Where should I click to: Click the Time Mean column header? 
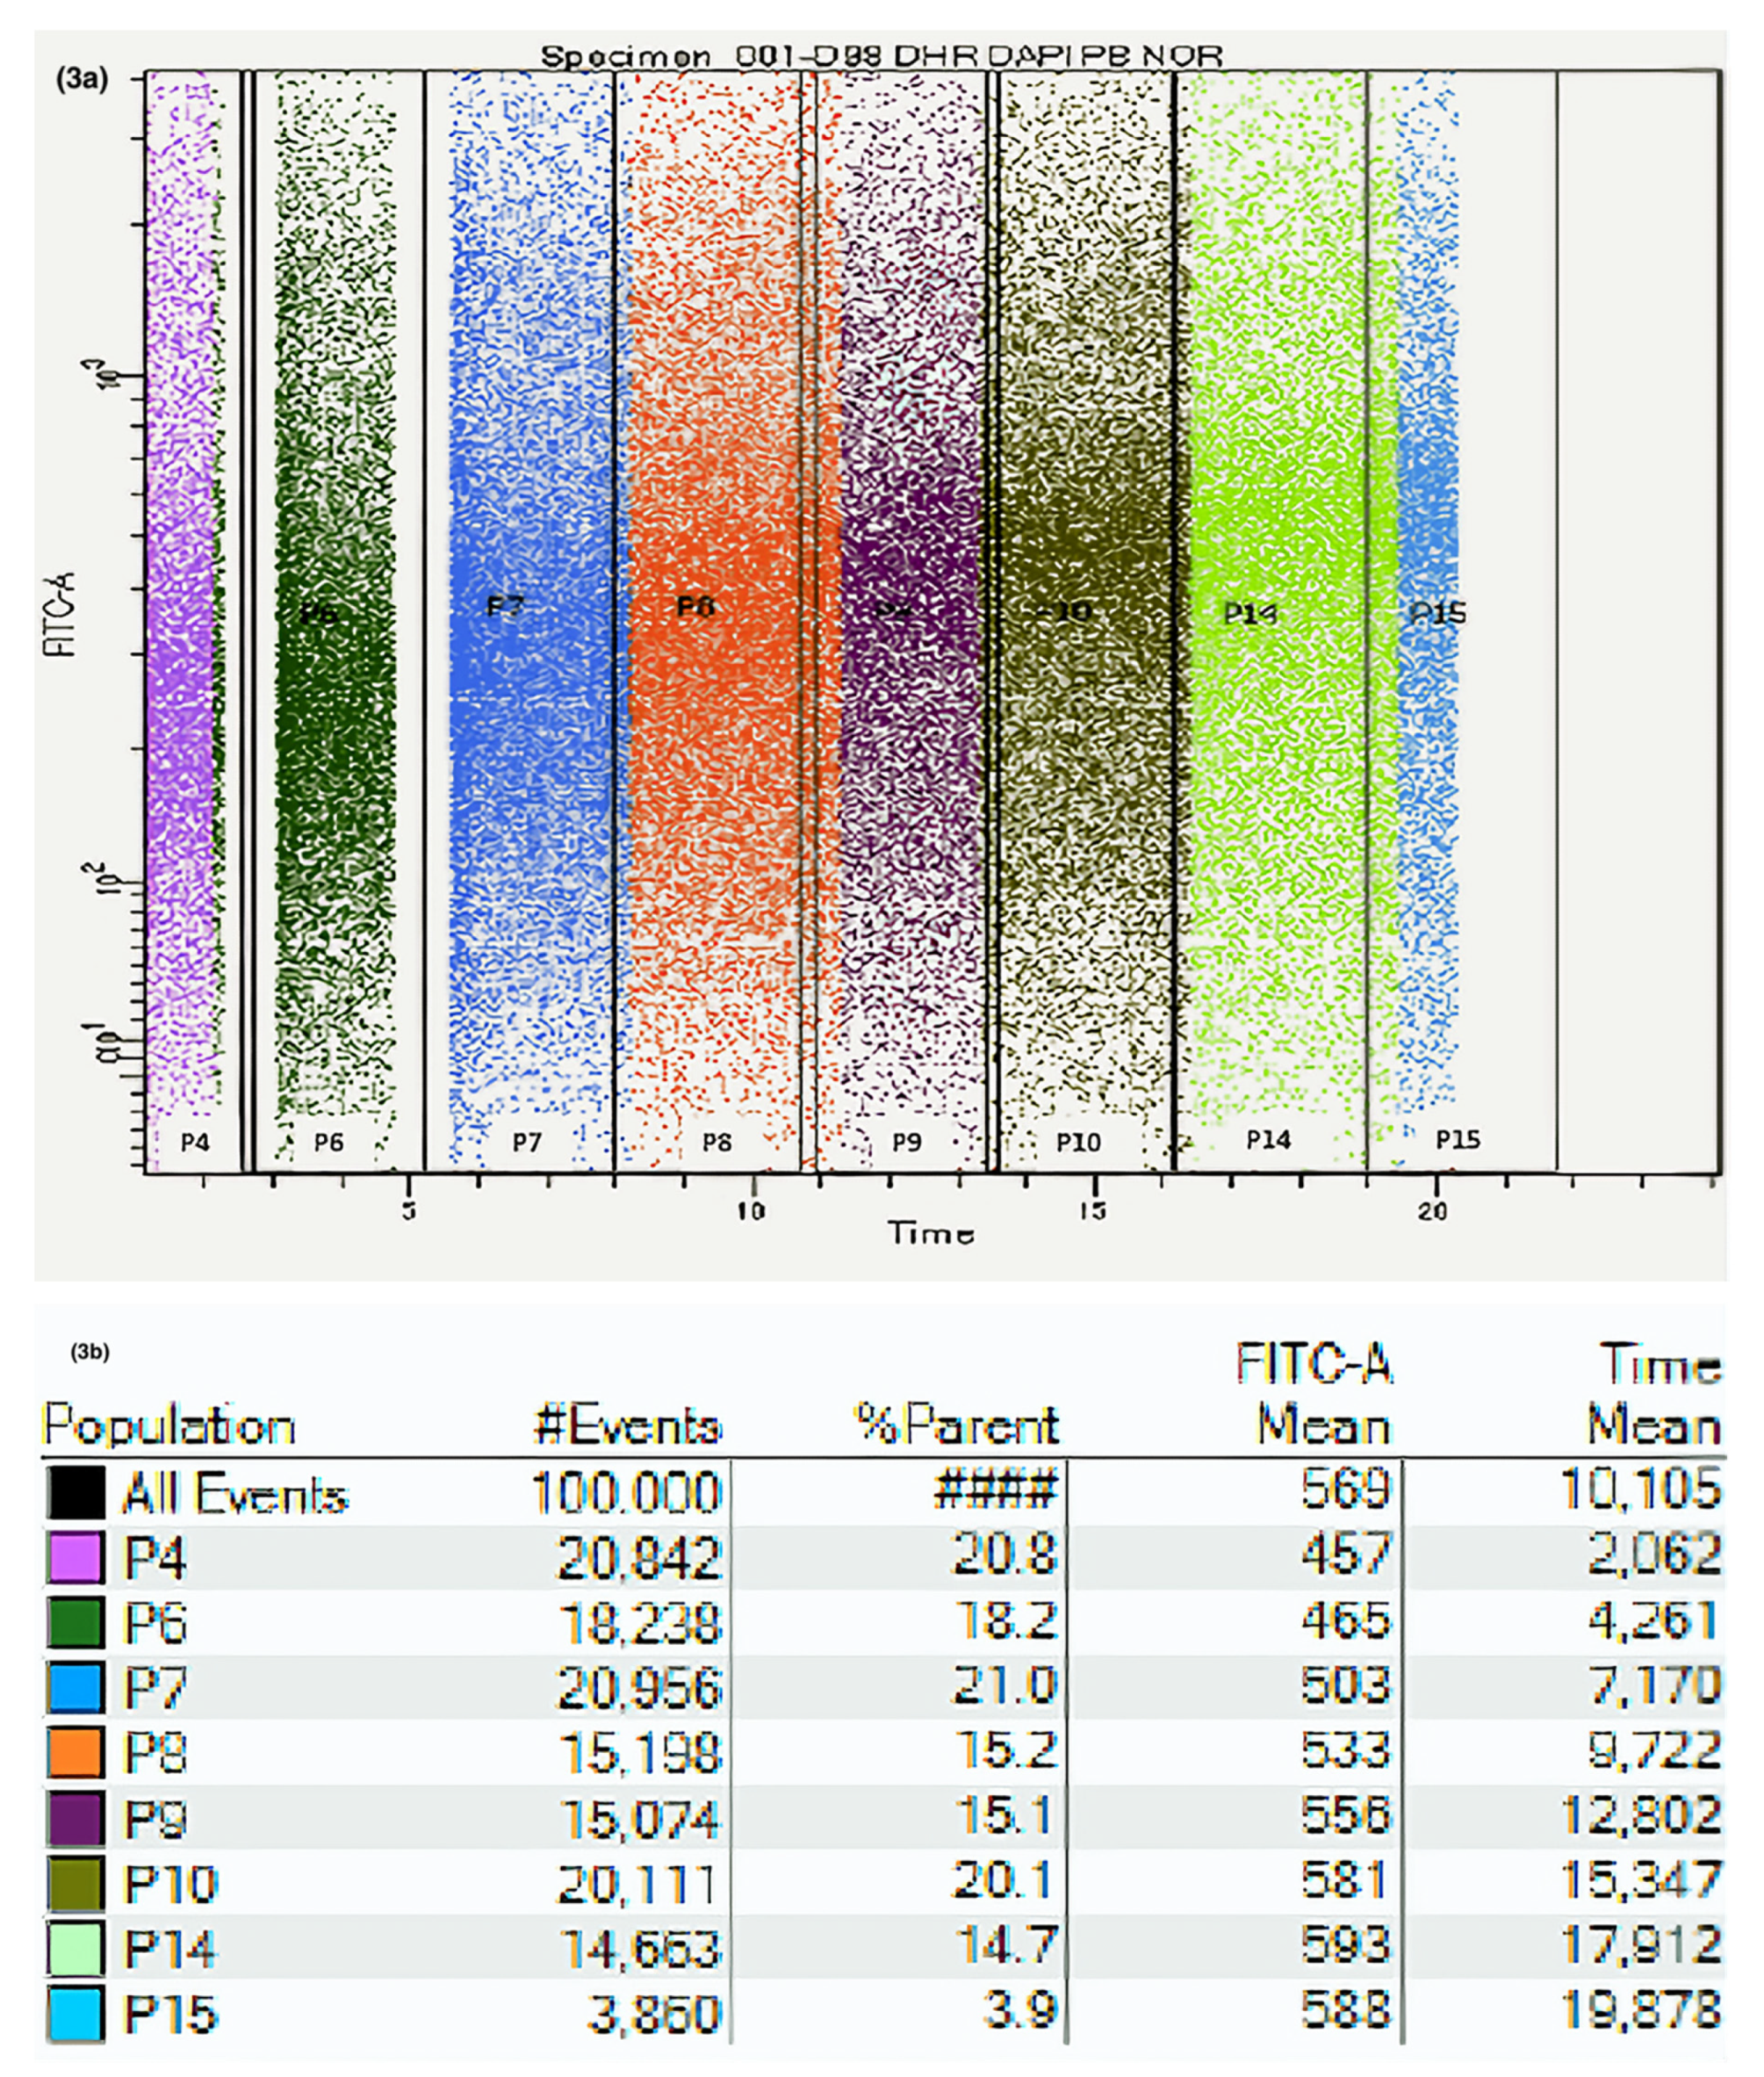tap(1657, 1393)
